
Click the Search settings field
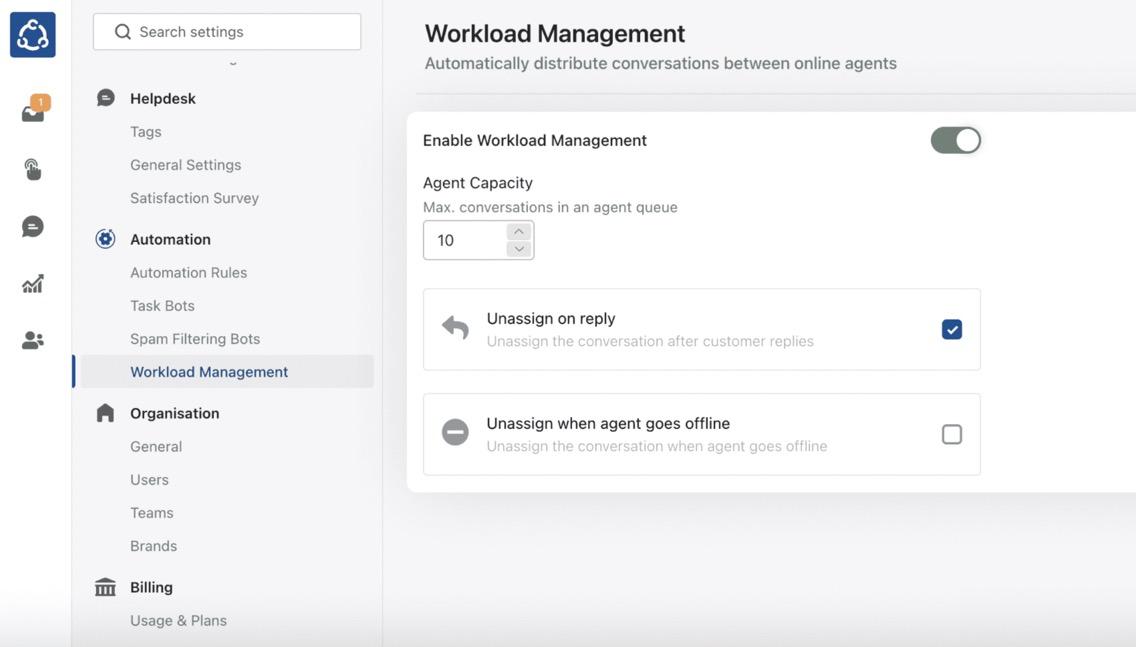tap(227, 32)
